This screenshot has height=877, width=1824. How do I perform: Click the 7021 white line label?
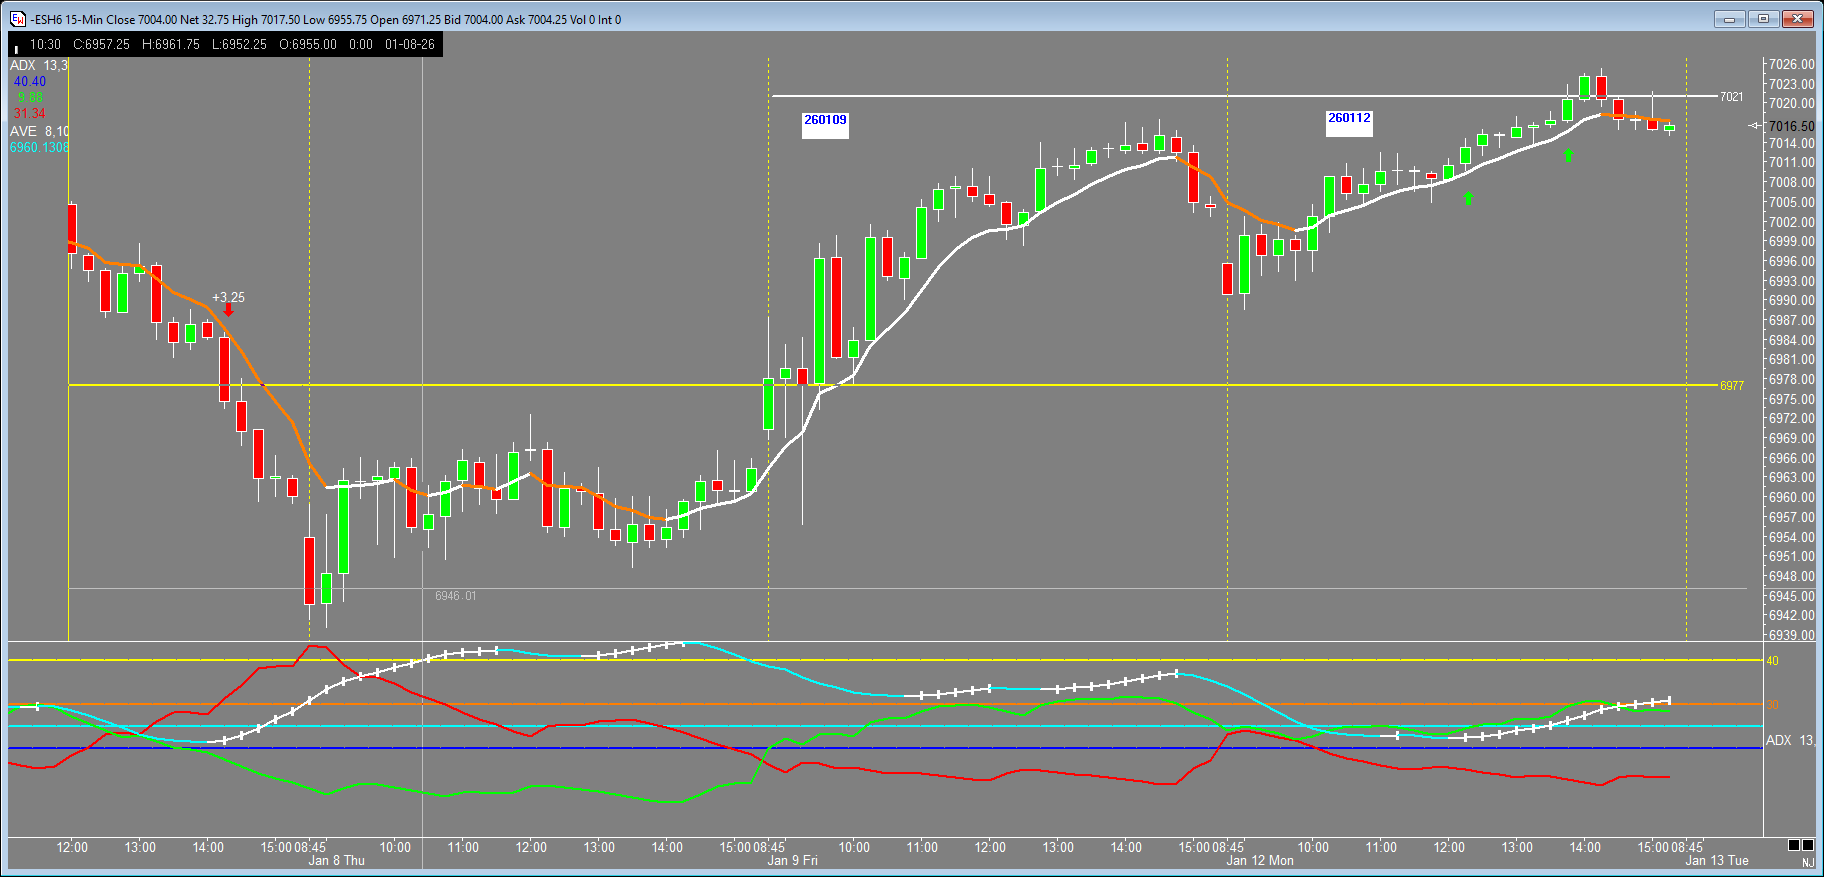pos(1731,97)
